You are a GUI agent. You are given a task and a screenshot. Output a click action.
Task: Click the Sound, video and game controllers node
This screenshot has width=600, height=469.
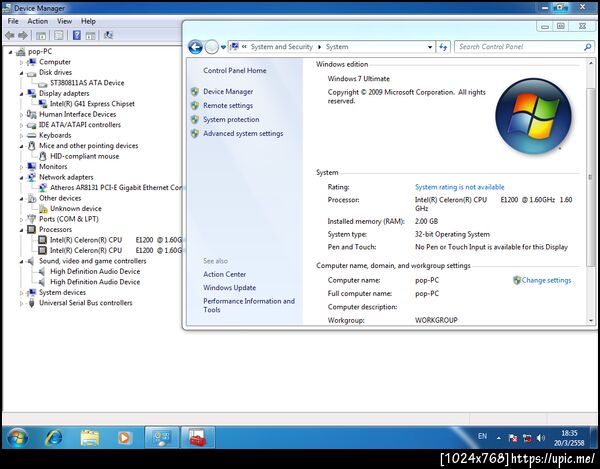click(93, 261)
